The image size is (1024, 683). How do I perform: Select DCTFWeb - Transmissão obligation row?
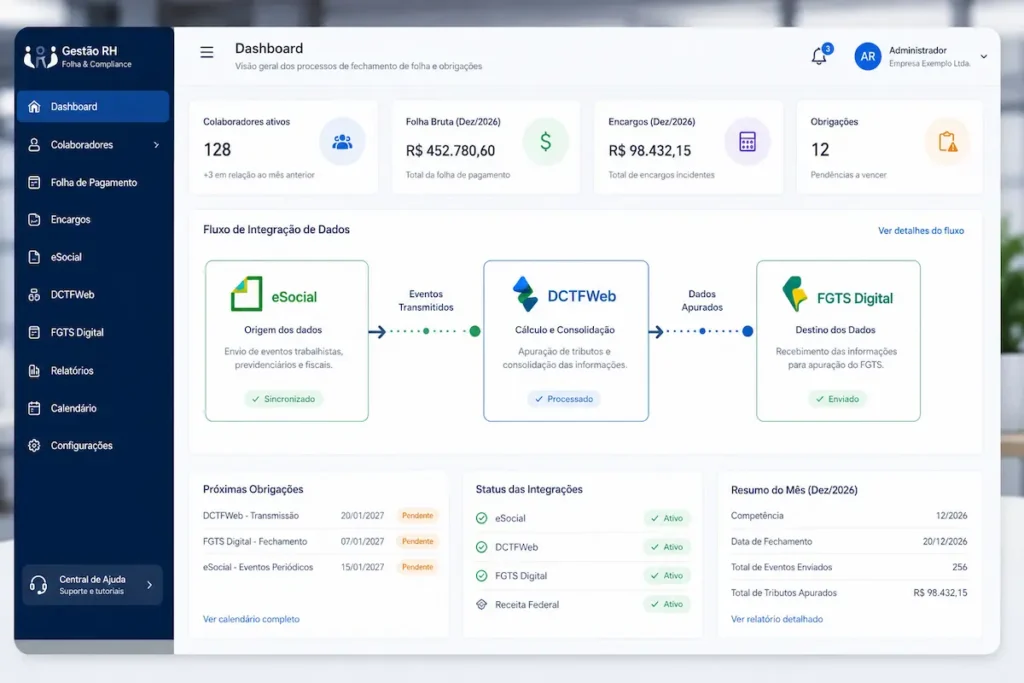(320, 515)
